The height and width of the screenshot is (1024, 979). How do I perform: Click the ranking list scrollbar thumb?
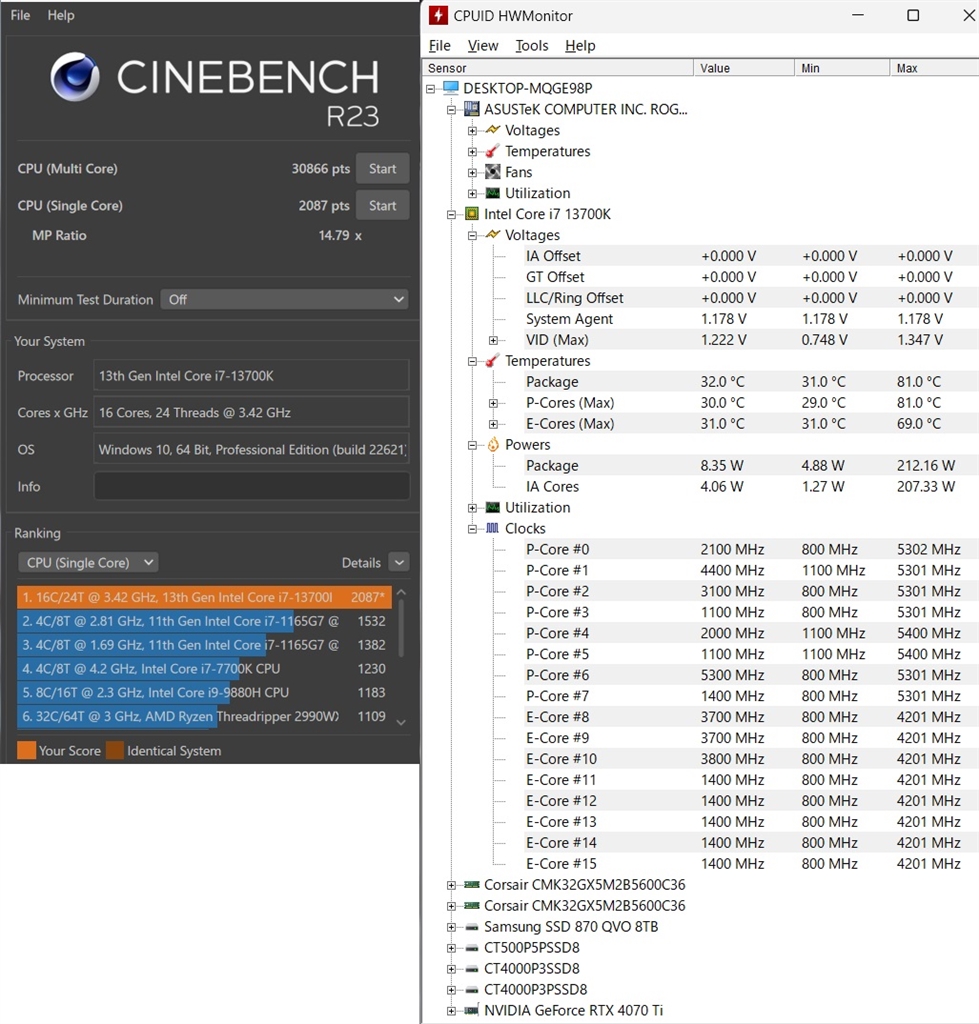click(401, 628)
